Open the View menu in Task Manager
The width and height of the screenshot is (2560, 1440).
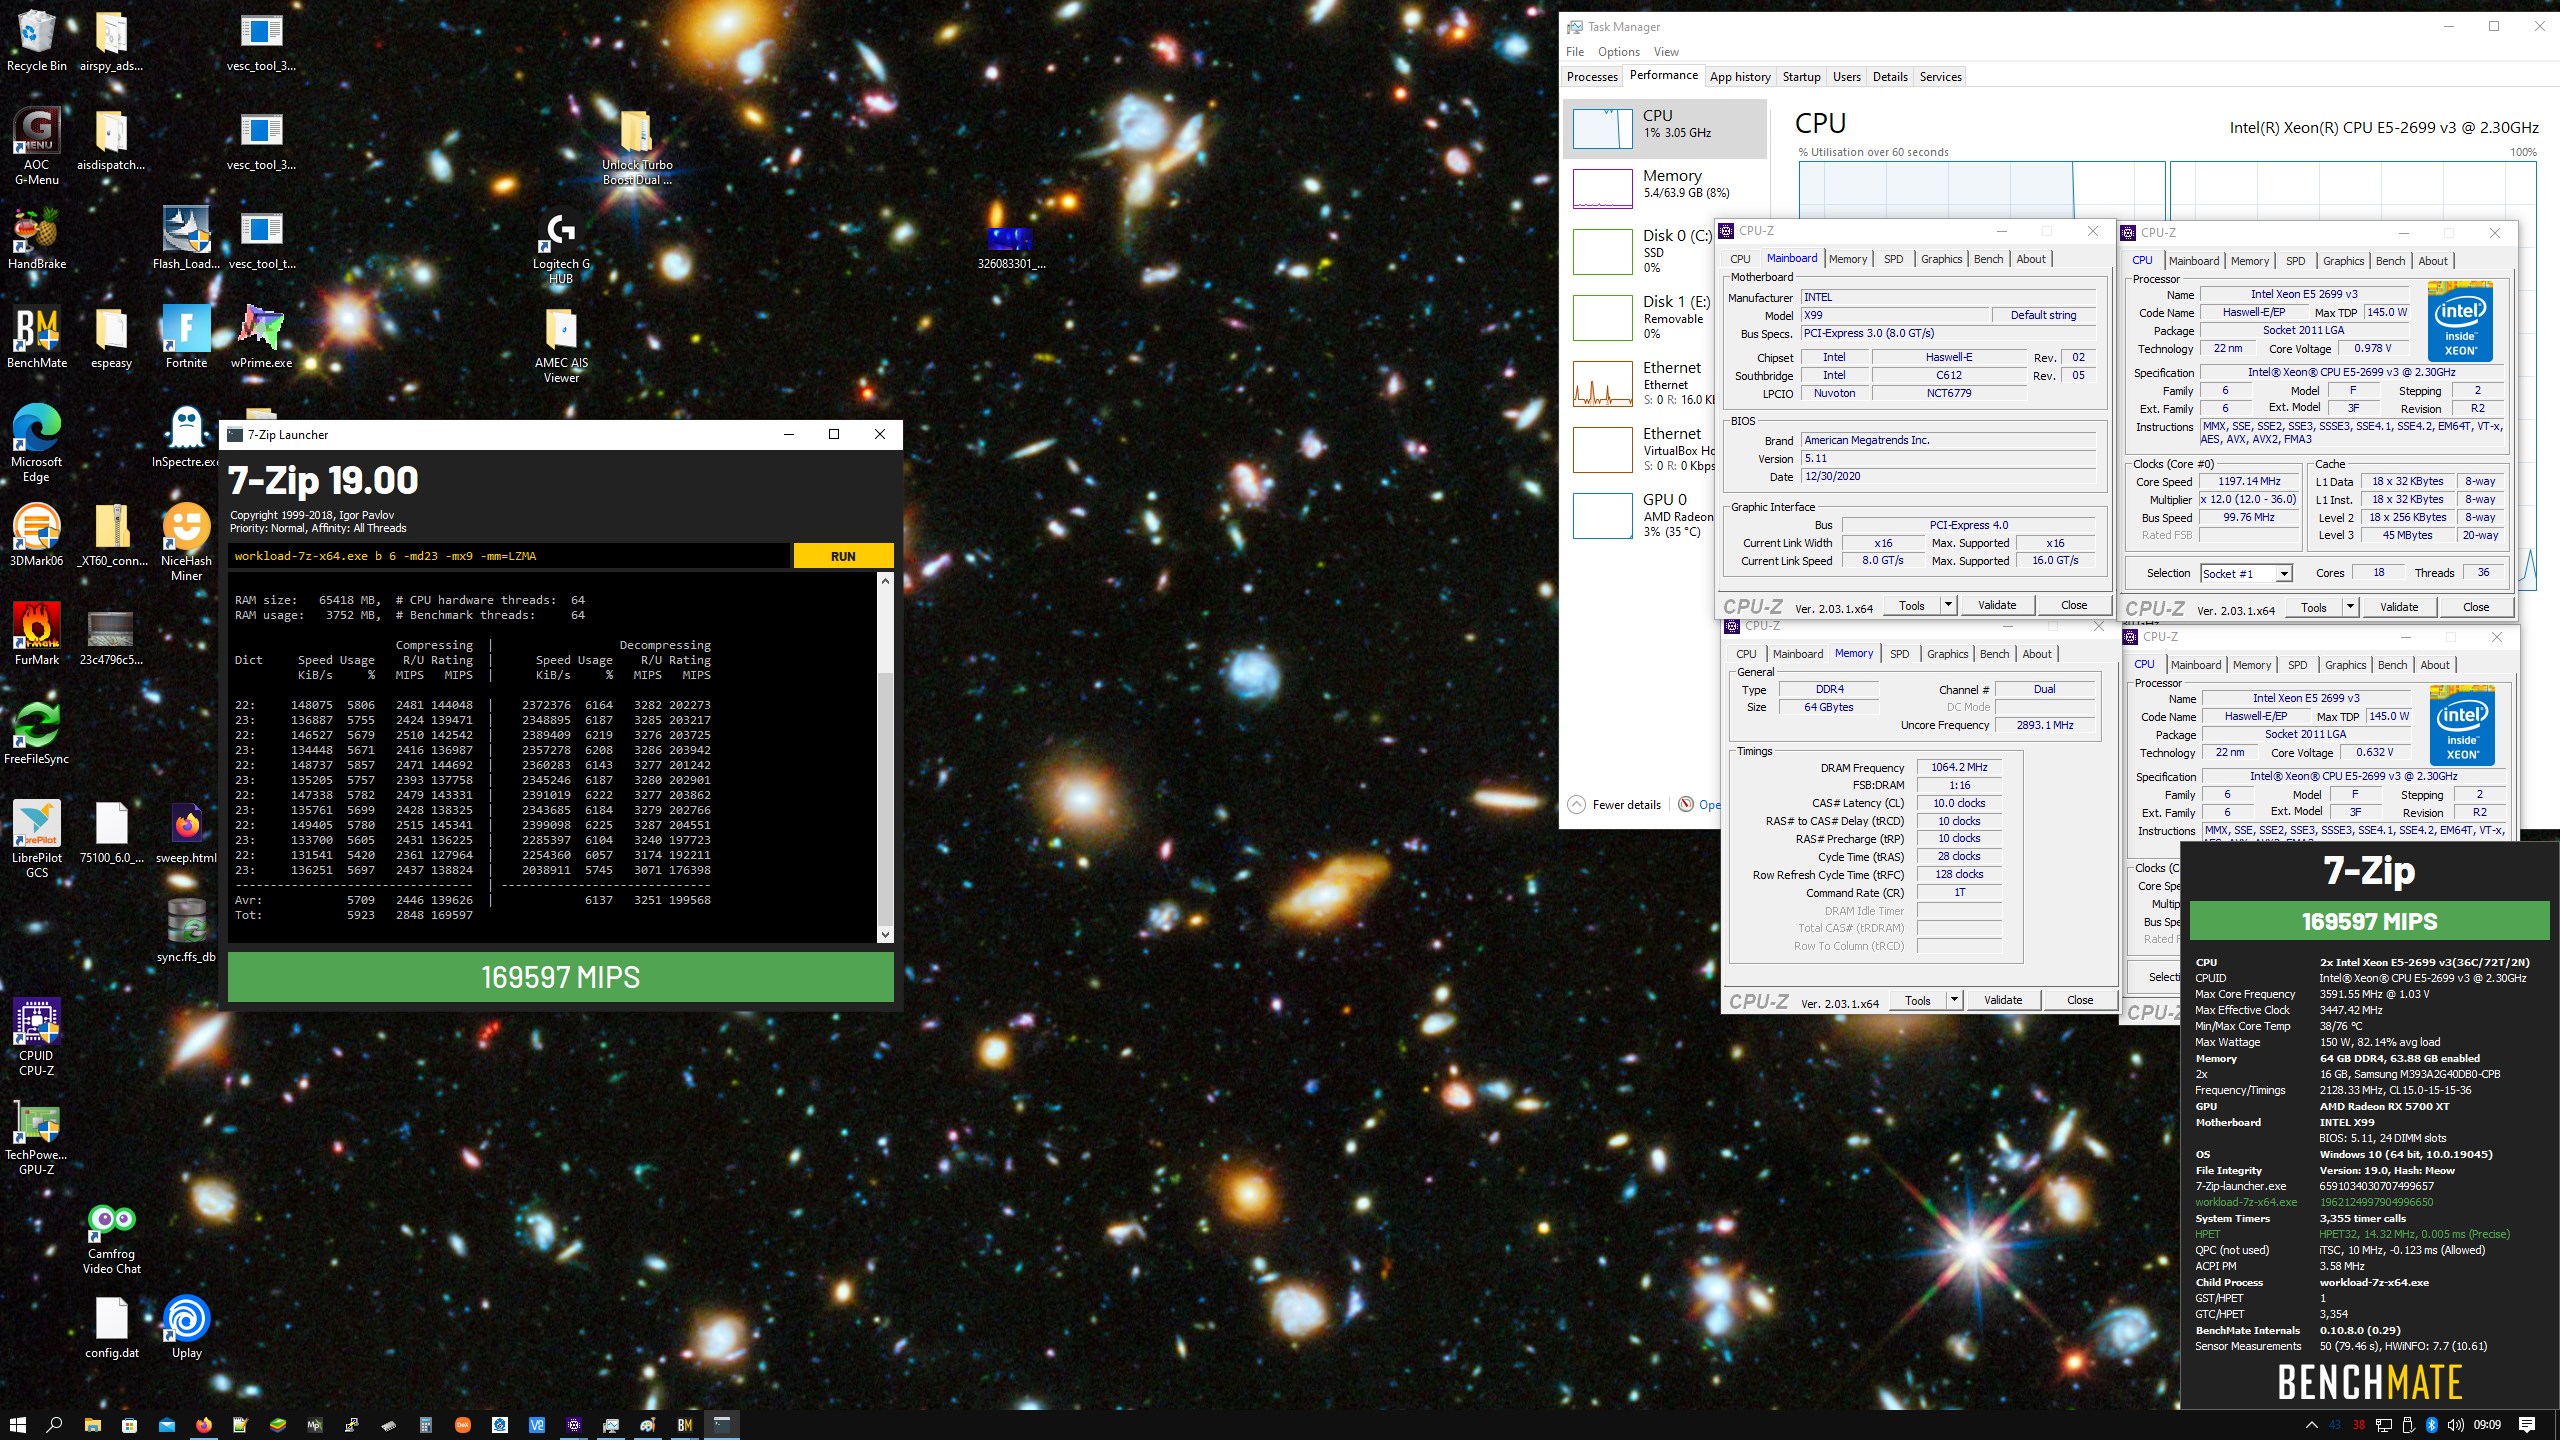1666,52
